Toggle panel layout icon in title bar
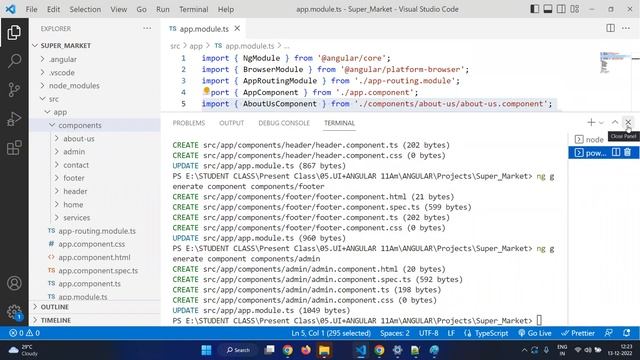Screen dimensions: 640x360 pos(548,9)
